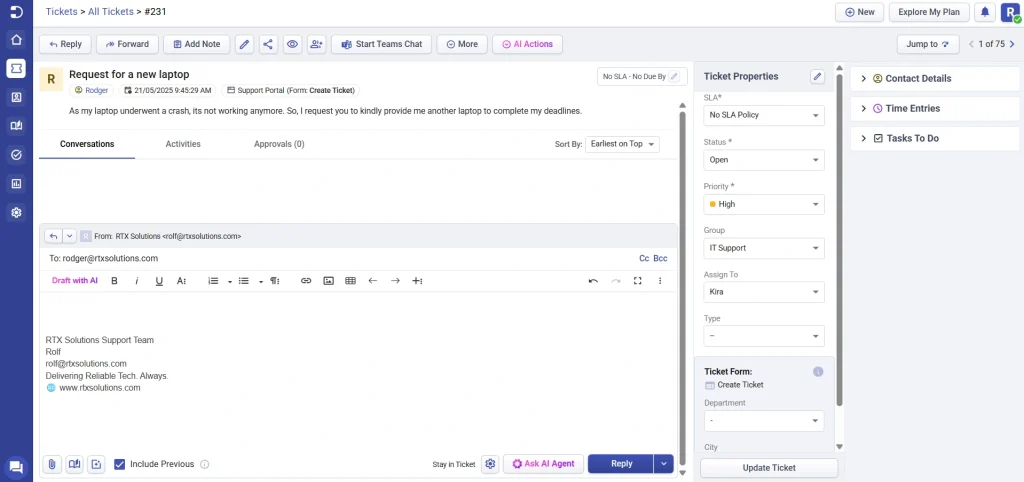Toggle the Include Previous checkbox

click(120, 464)
